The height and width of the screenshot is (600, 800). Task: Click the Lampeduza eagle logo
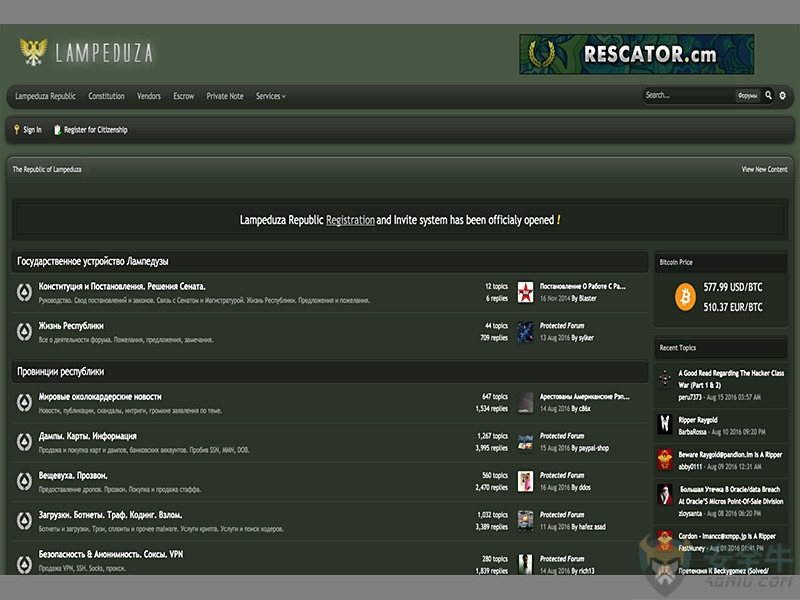pyautogui.click(x=33, y=52)
